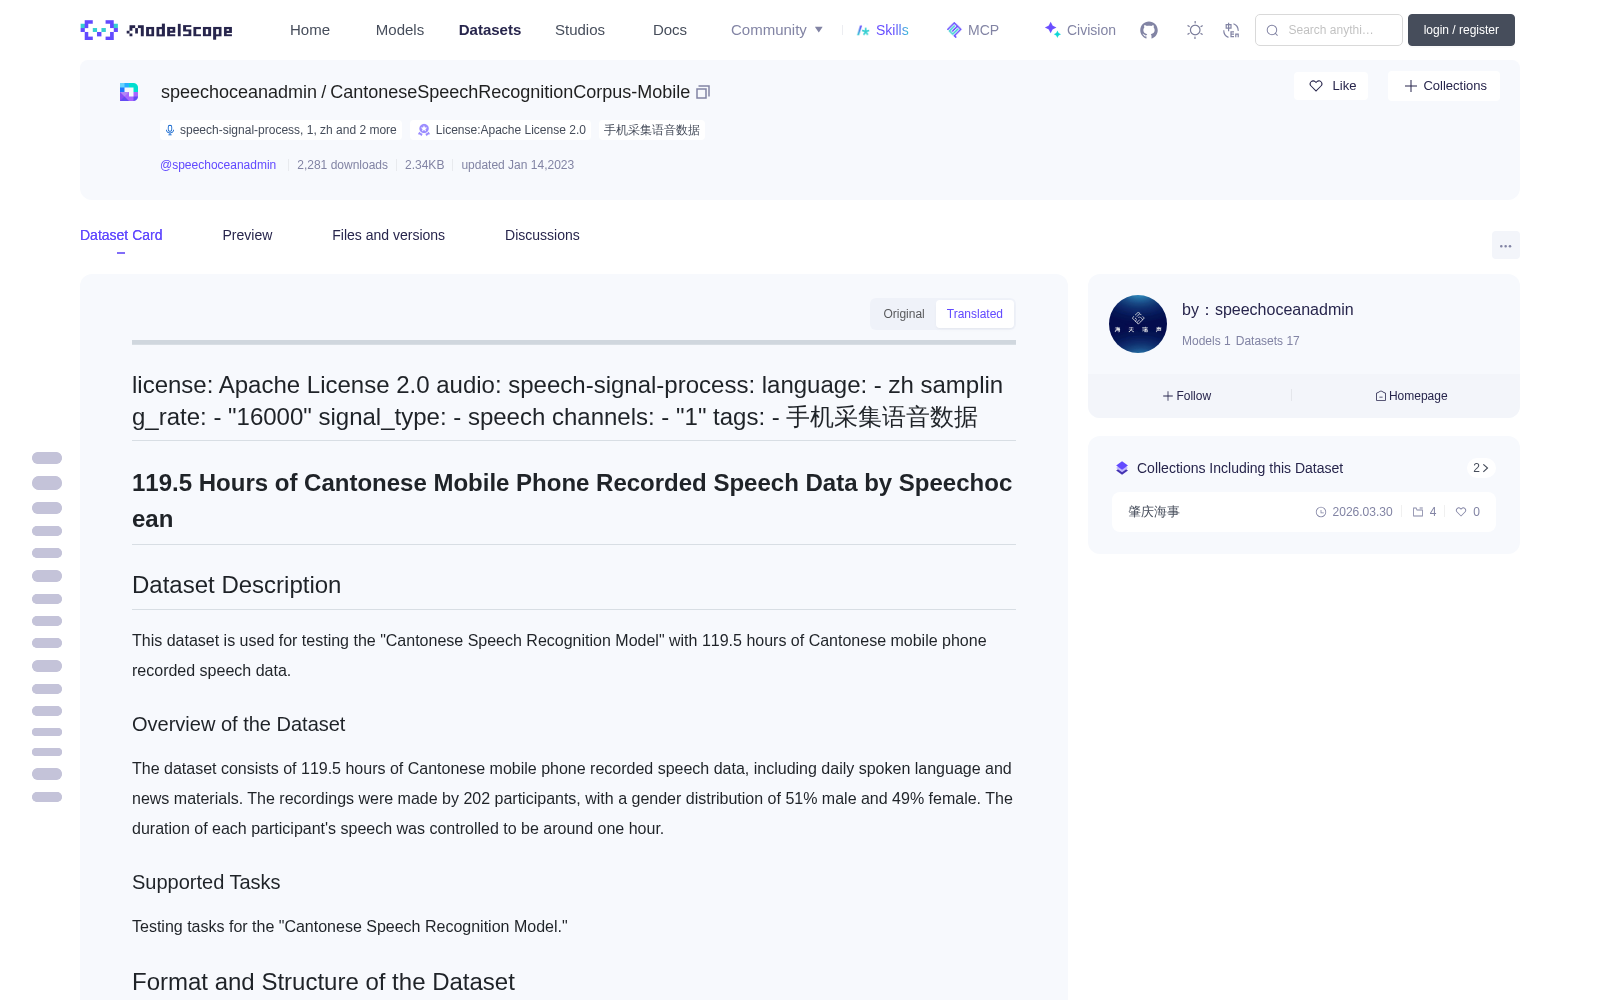Image resolution: width=1600 pixels, height=1000 pixels.
Task: Click the Civision sparkle icon
Action: pos(1052,30)
